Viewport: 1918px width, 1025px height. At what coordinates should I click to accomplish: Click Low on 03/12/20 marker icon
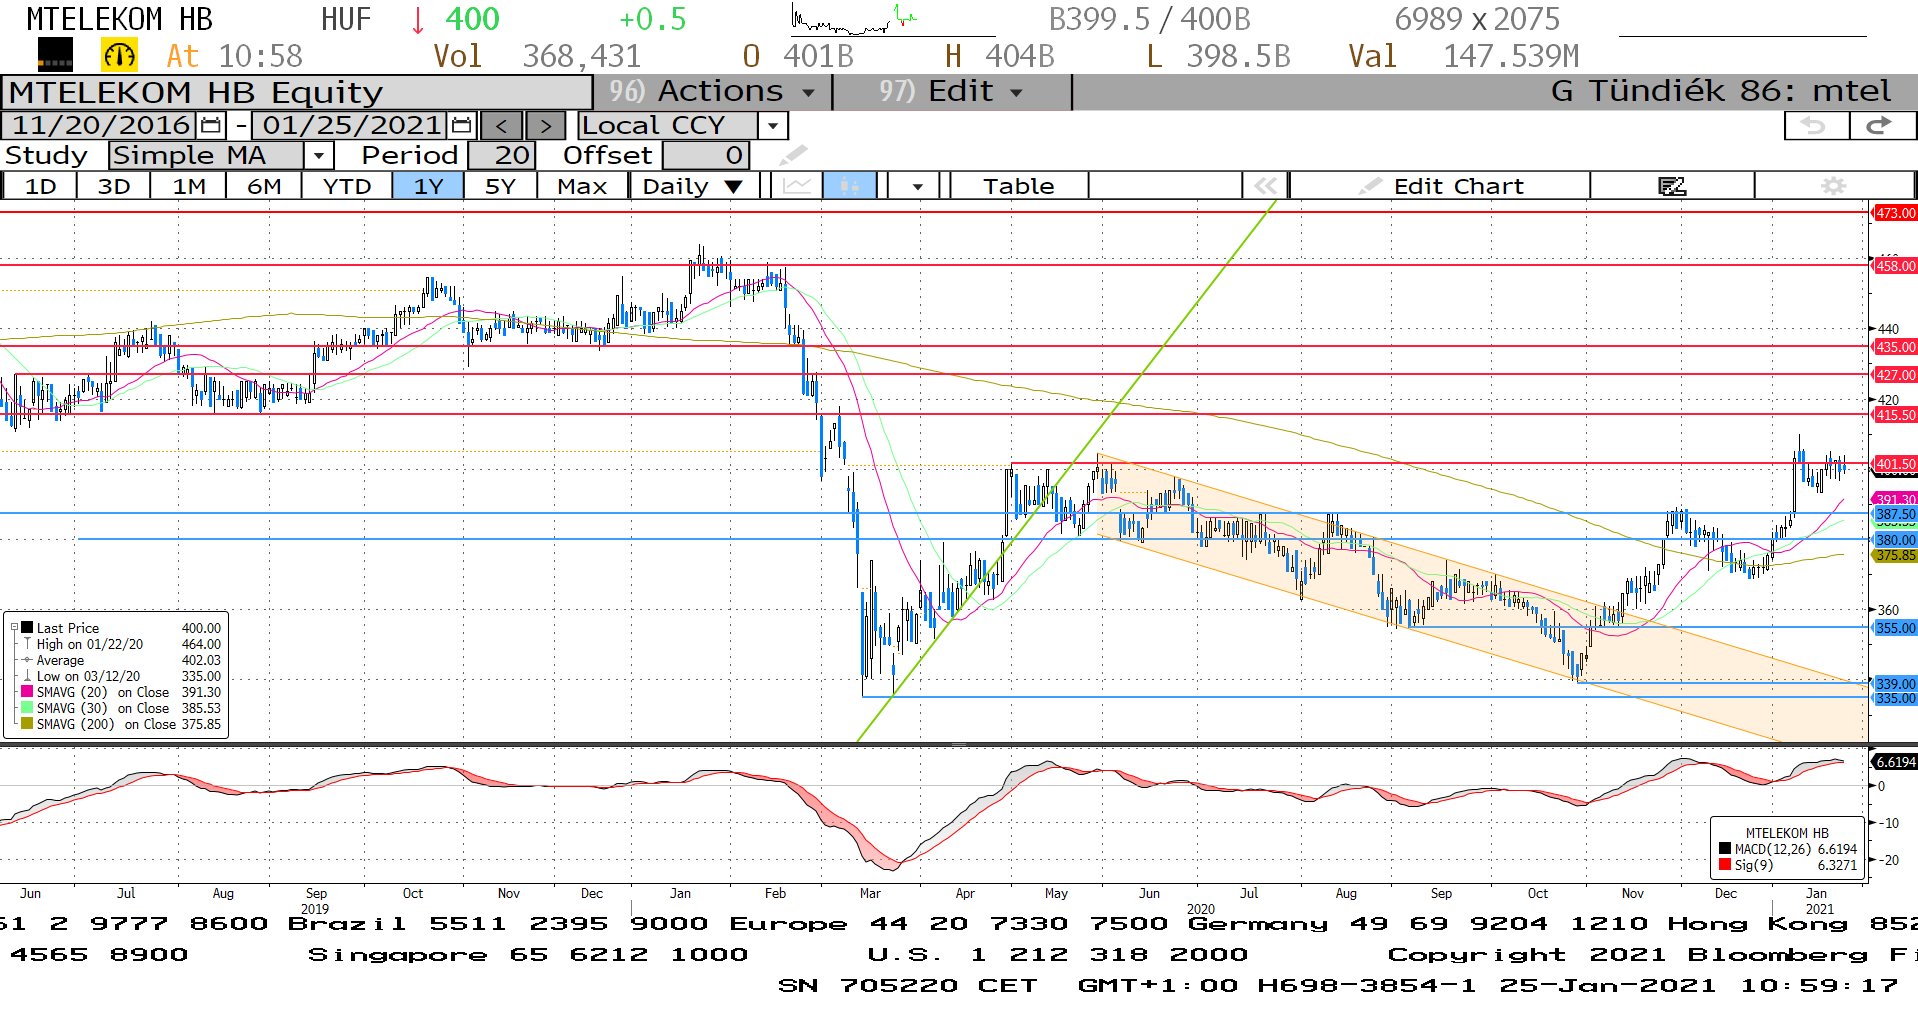coord(27,676)
